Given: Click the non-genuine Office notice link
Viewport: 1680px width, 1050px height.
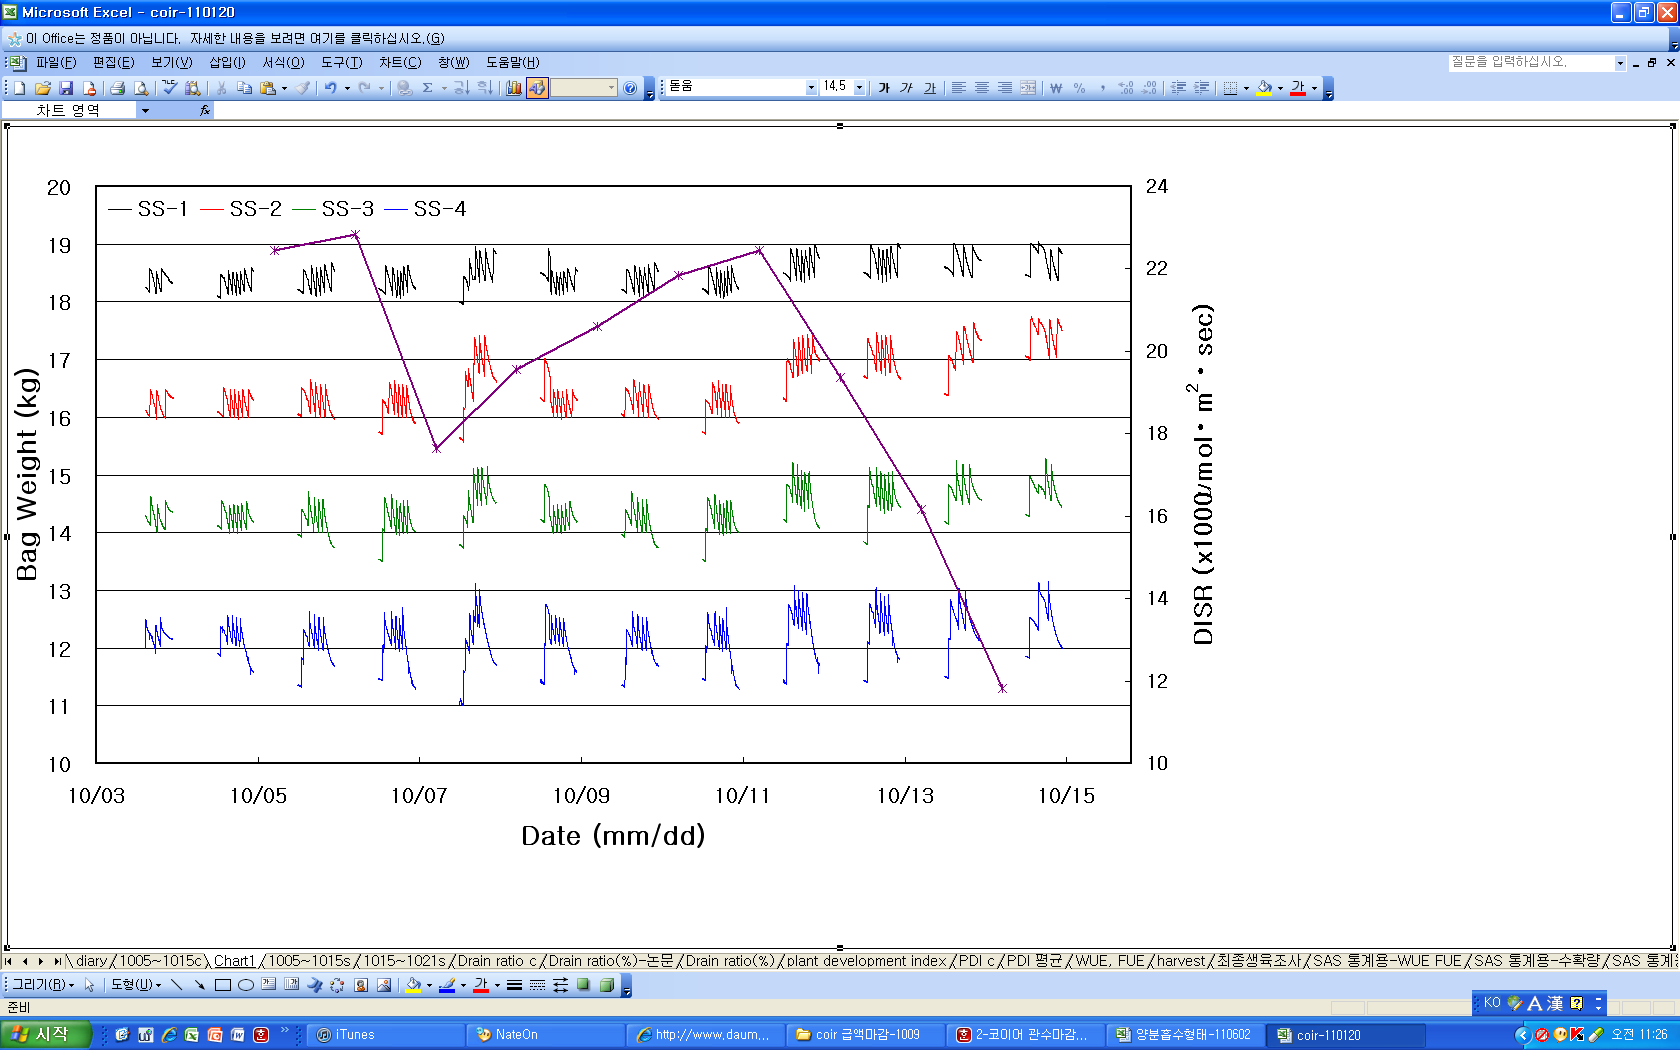Looking at the screenshot, I should pyautogui.click(x=235, y=38).
